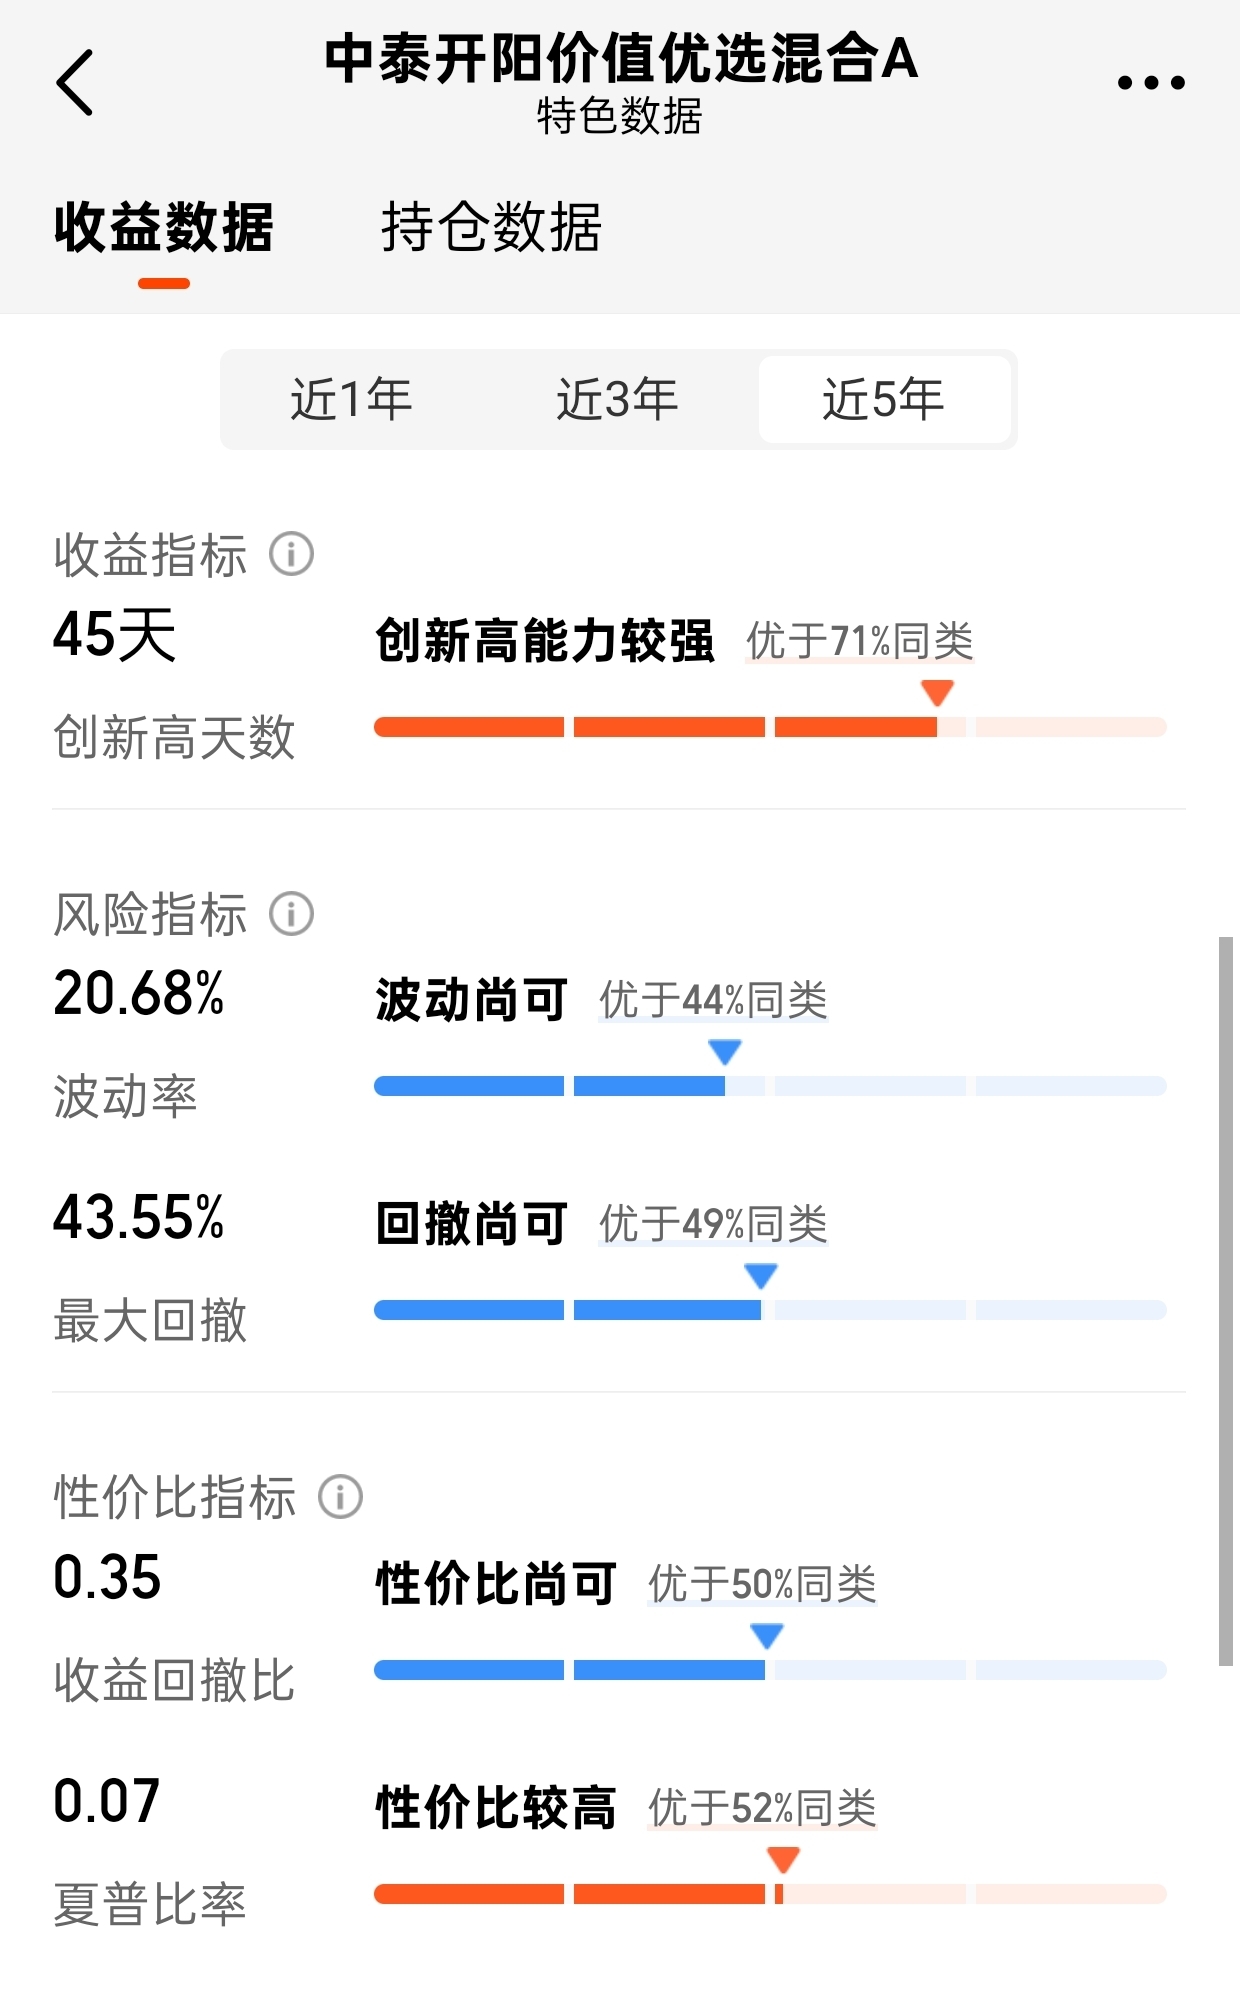Viewport: 1240px width, 1994px height.
Task: Tap the 优于44%同类 link
Action: 713,1000
